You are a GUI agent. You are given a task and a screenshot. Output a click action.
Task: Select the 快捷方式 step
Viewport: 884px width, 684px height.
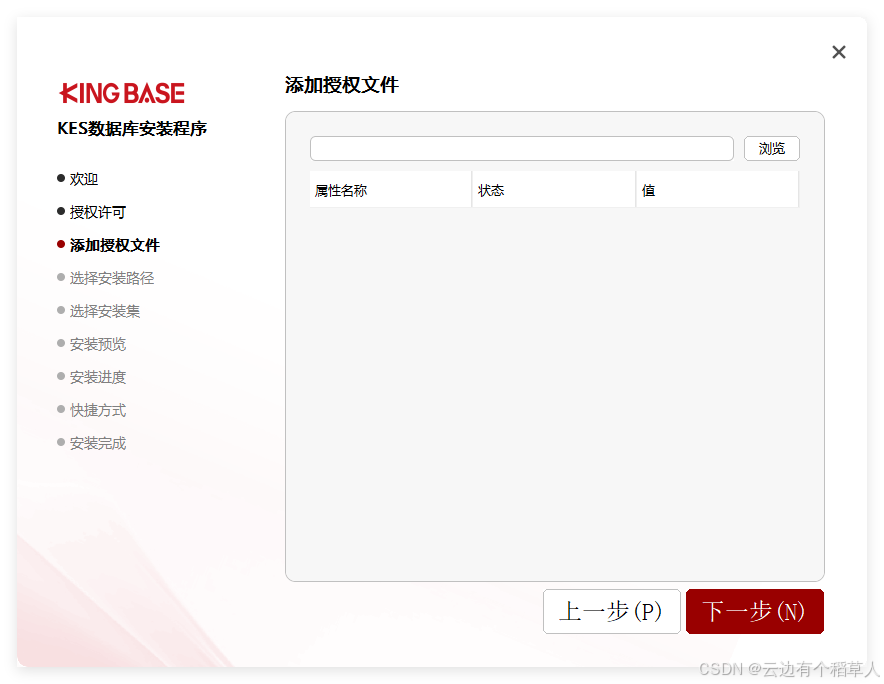tap(91, 410)
